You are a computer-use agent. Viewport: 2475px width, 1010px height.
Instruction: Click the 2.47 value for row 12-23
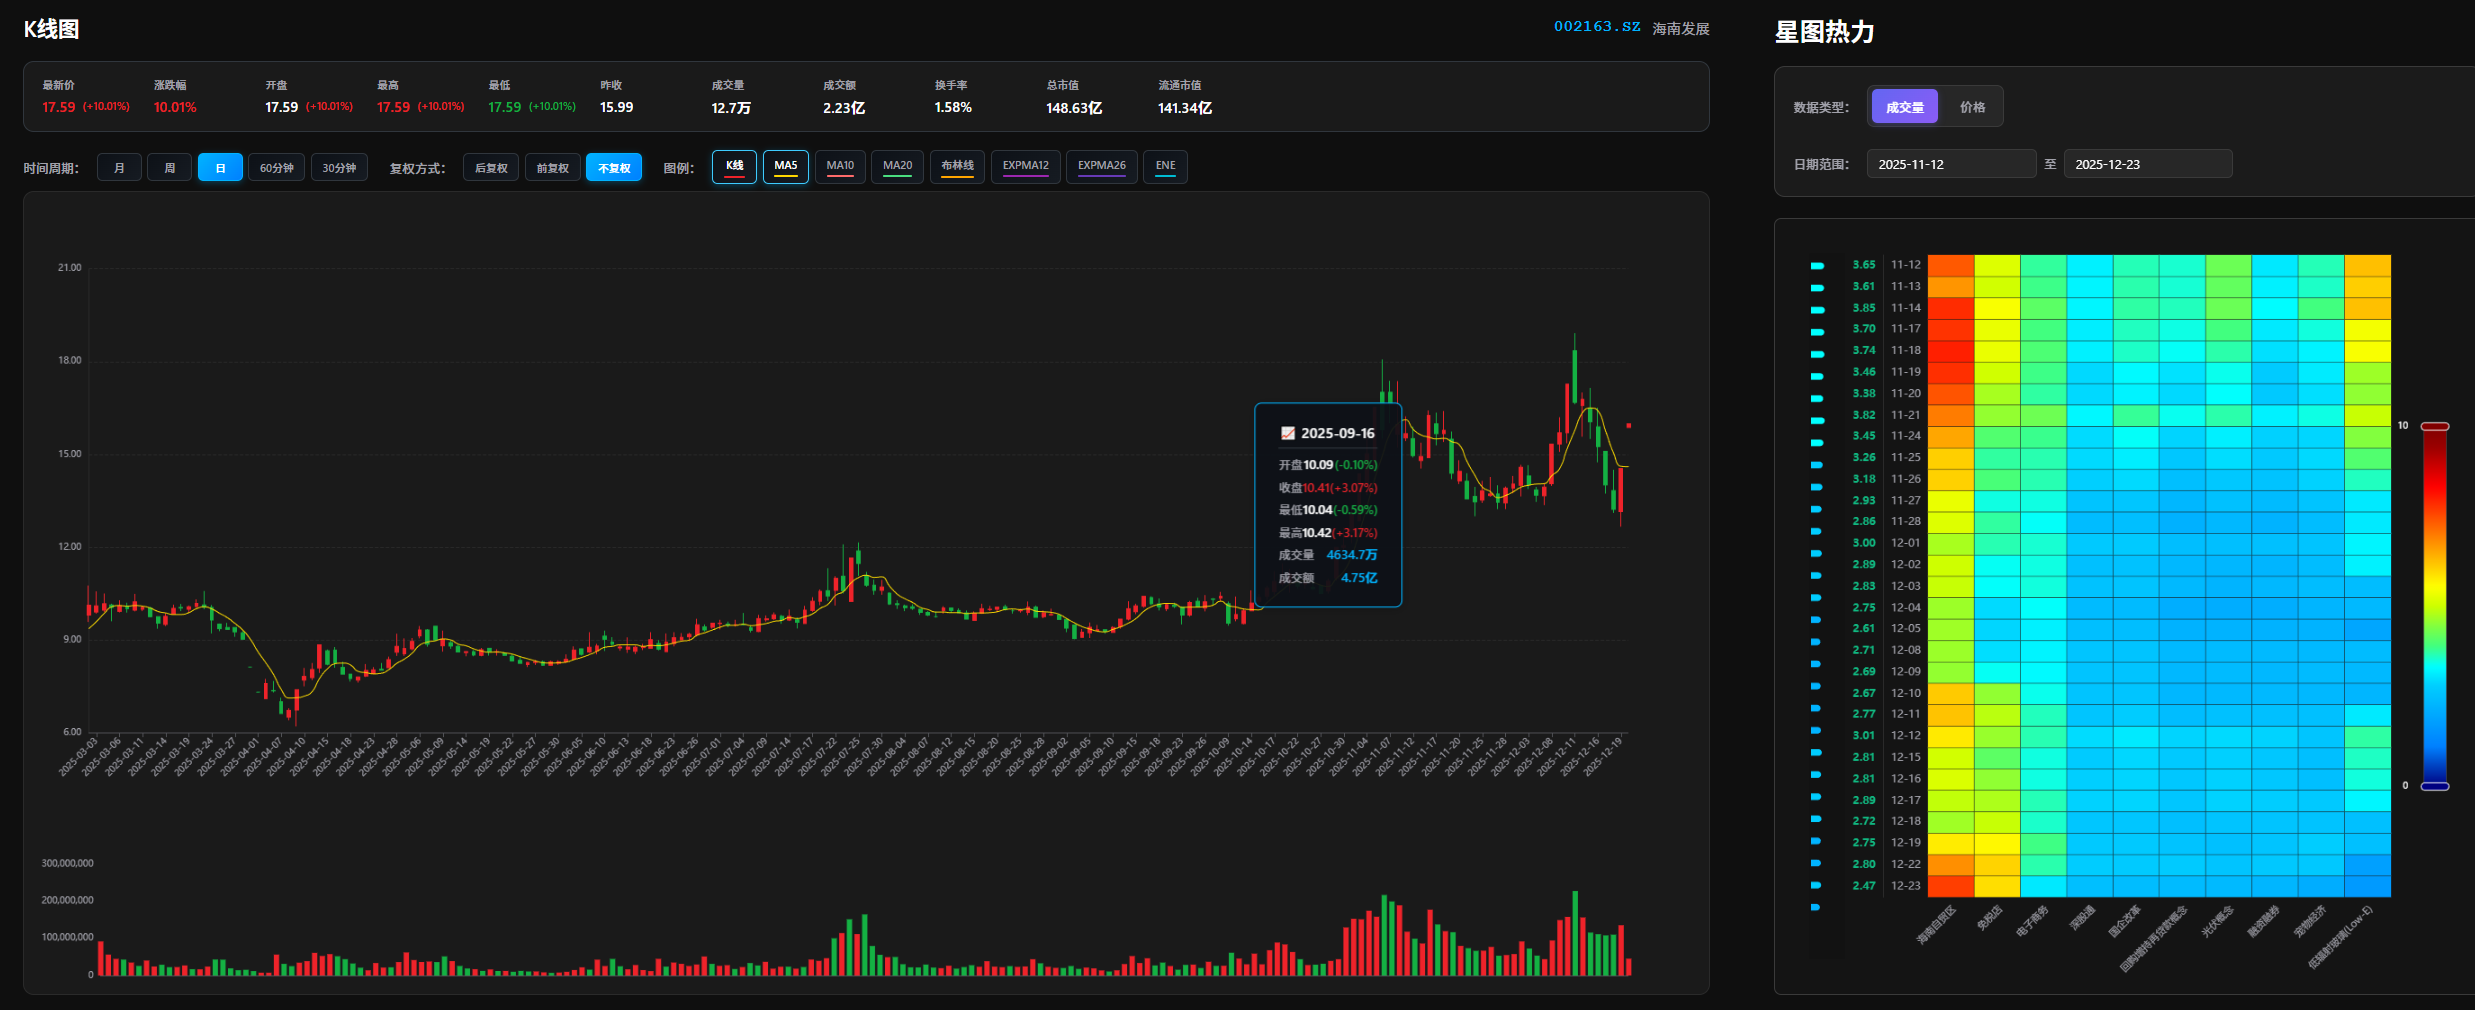[1863, 886]
